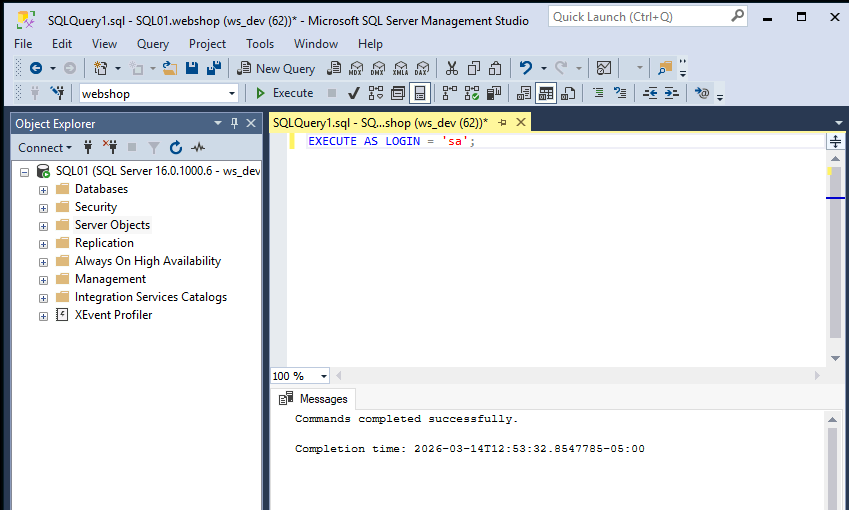The image size is (849, 510).
Task: Click Connect plug icon in Object Explorer
Action: click(x=88, y=147)
